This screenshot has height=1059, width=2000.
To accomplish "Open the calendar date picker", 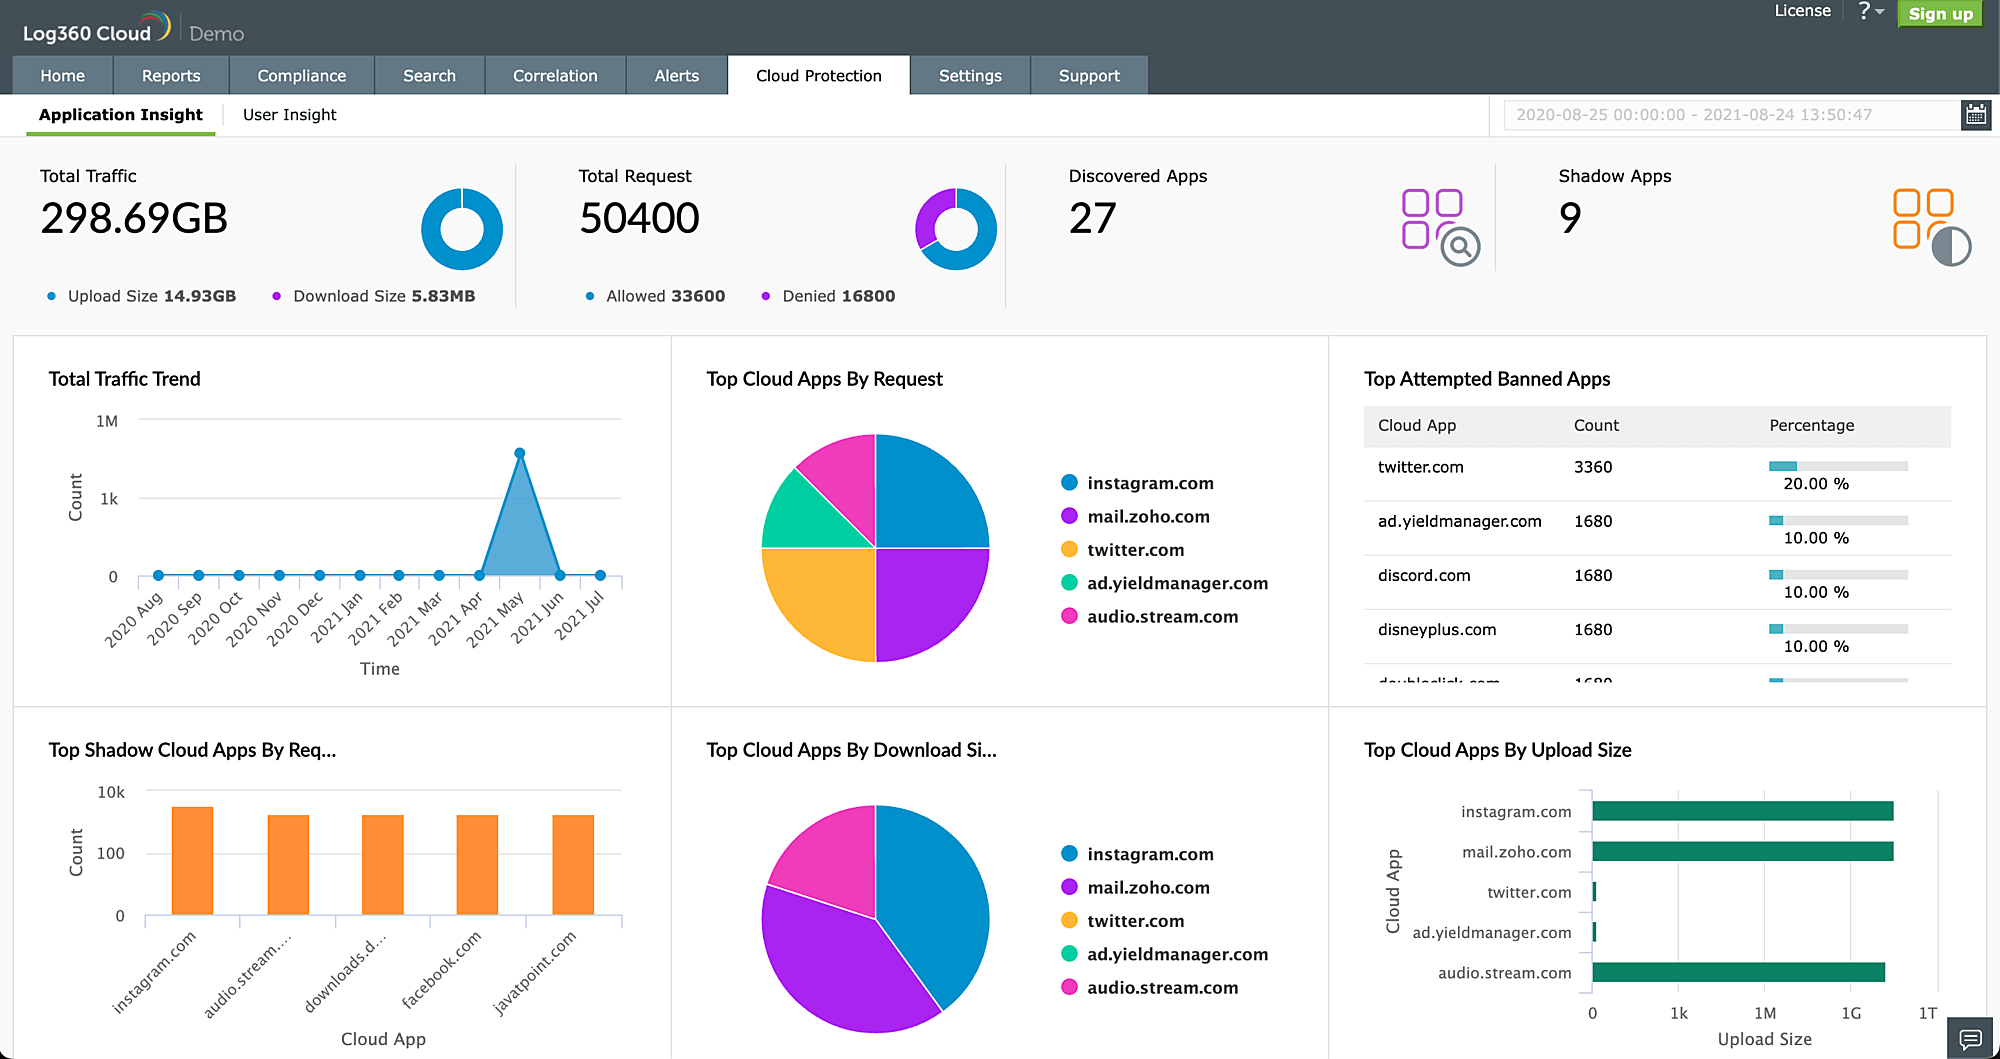I will (x=1975, y=114).
